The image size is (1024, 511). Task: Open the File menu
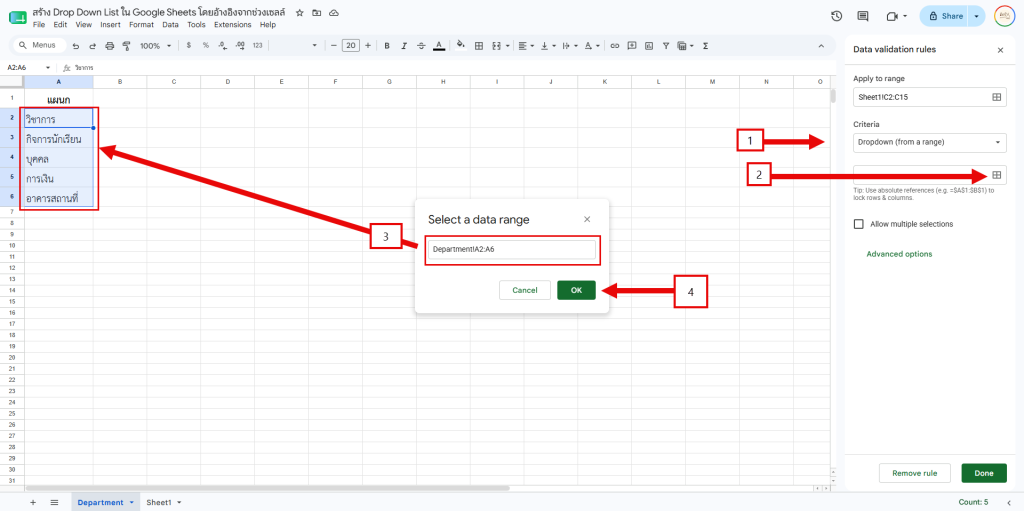39,25
